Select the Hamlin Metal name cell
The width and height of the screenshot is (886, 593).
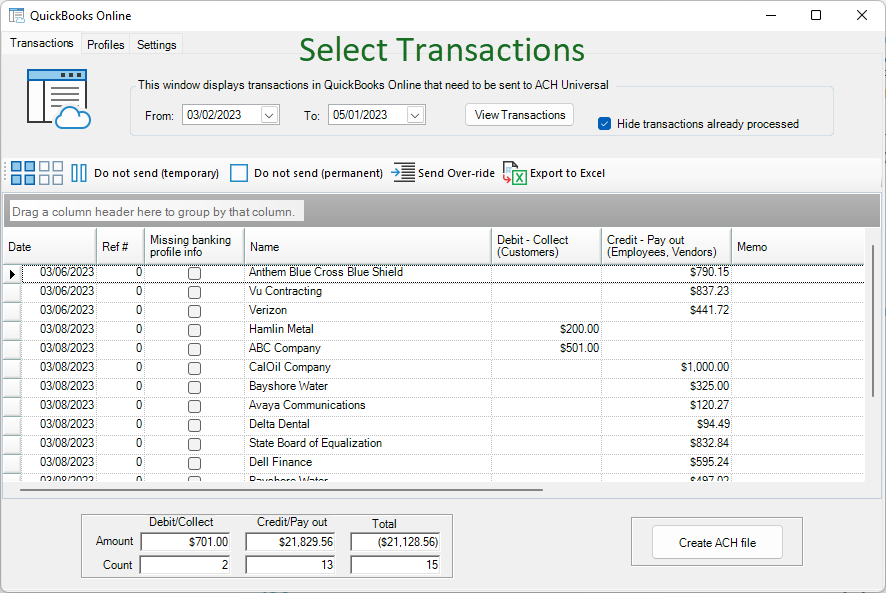tap(368, 329)
